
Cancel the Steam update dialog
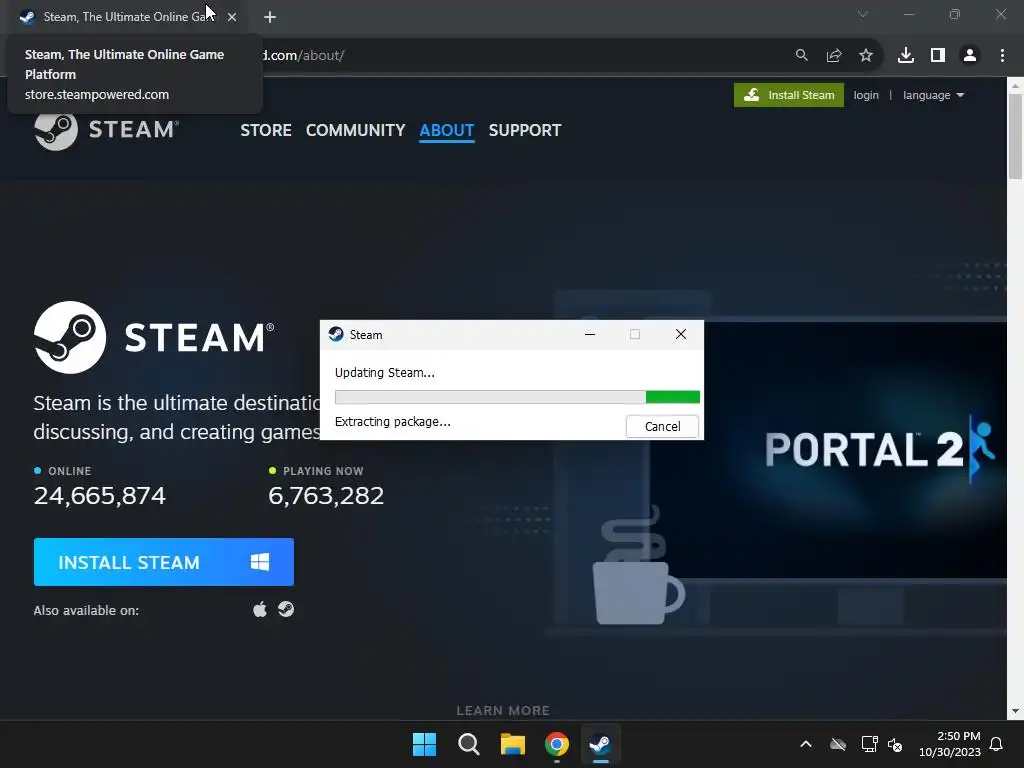(662, 426)
